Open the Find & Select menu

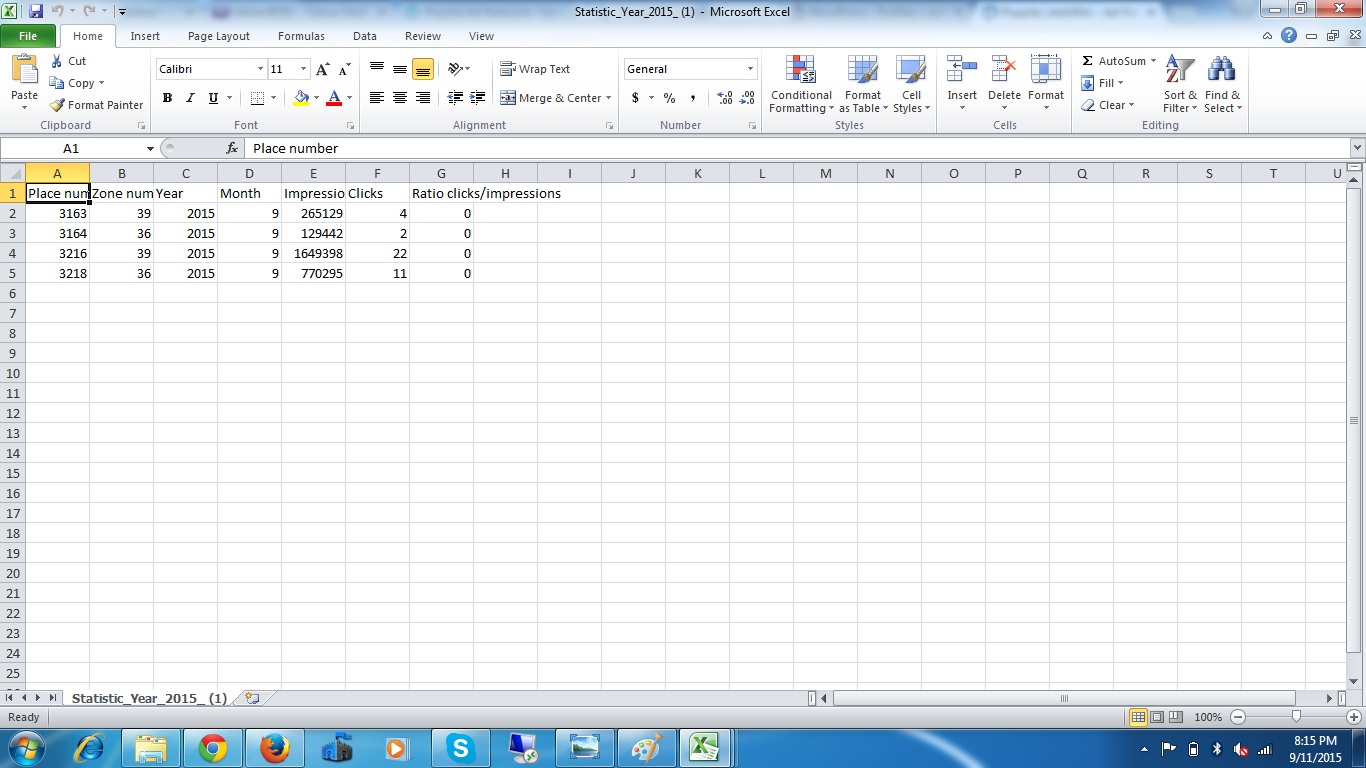tap(1222, 85)
